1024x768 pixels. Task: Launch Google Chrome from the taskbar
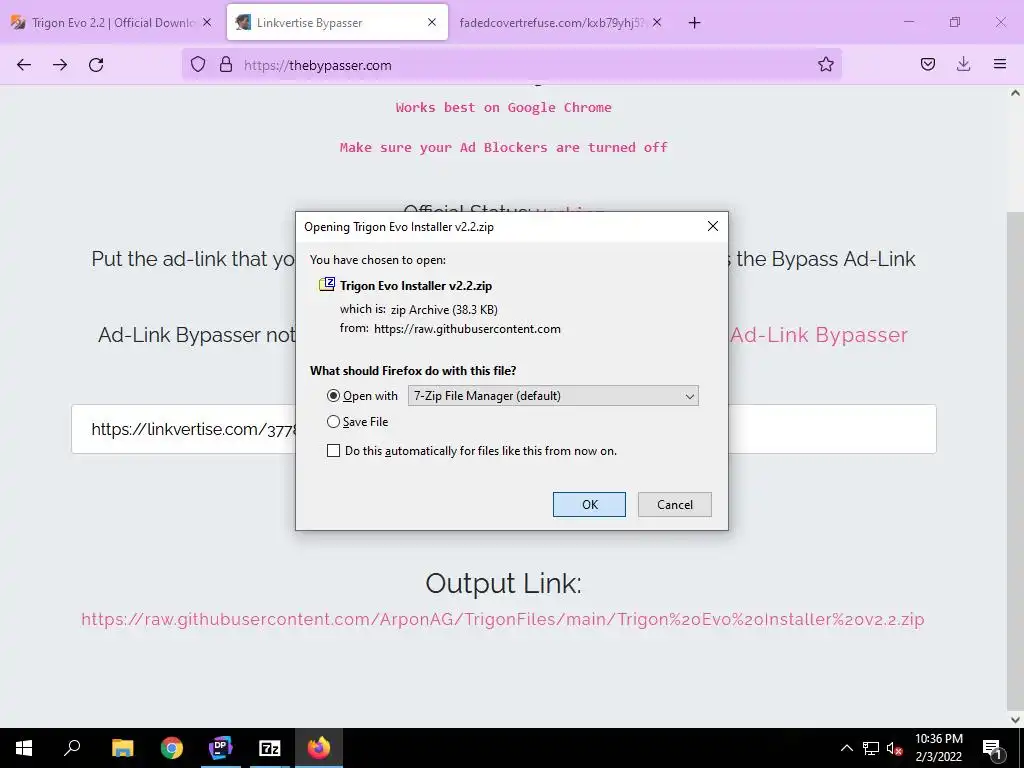click(x=172, y=748)
